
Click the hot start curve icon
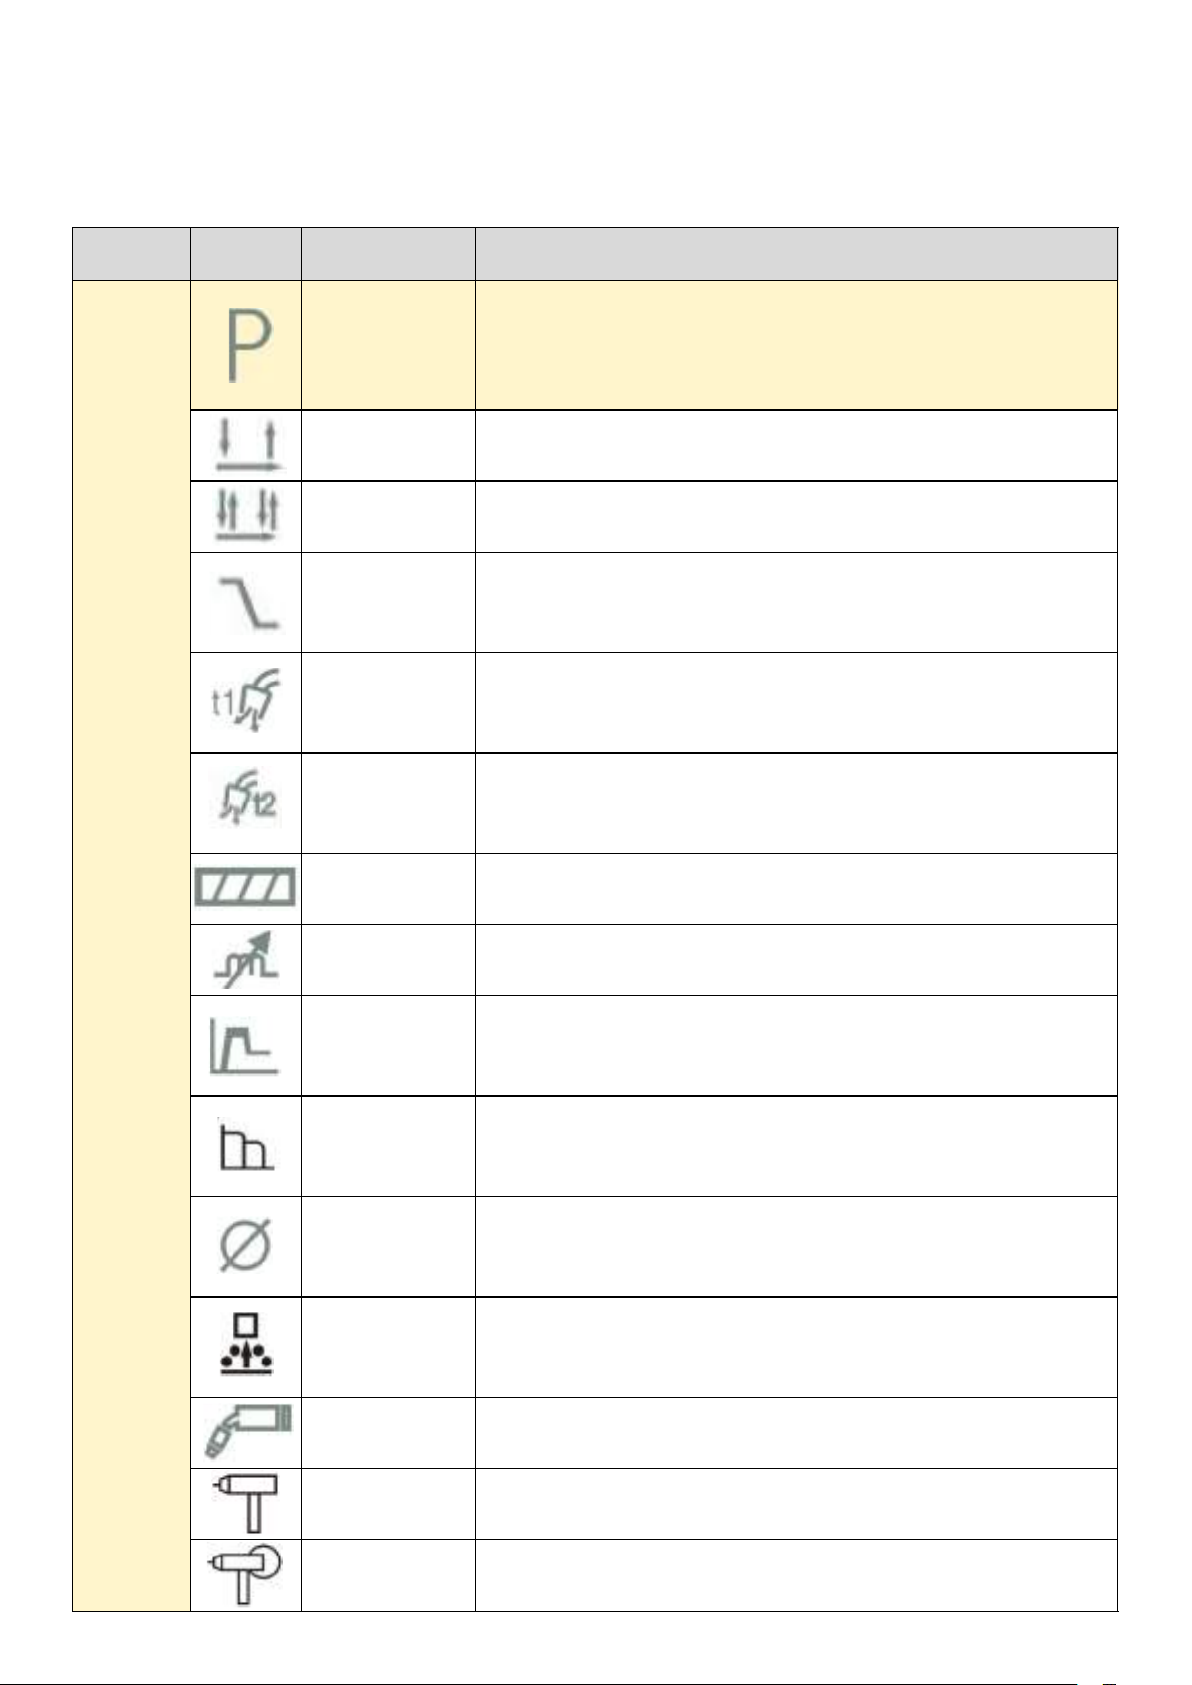coord(245,1046)
